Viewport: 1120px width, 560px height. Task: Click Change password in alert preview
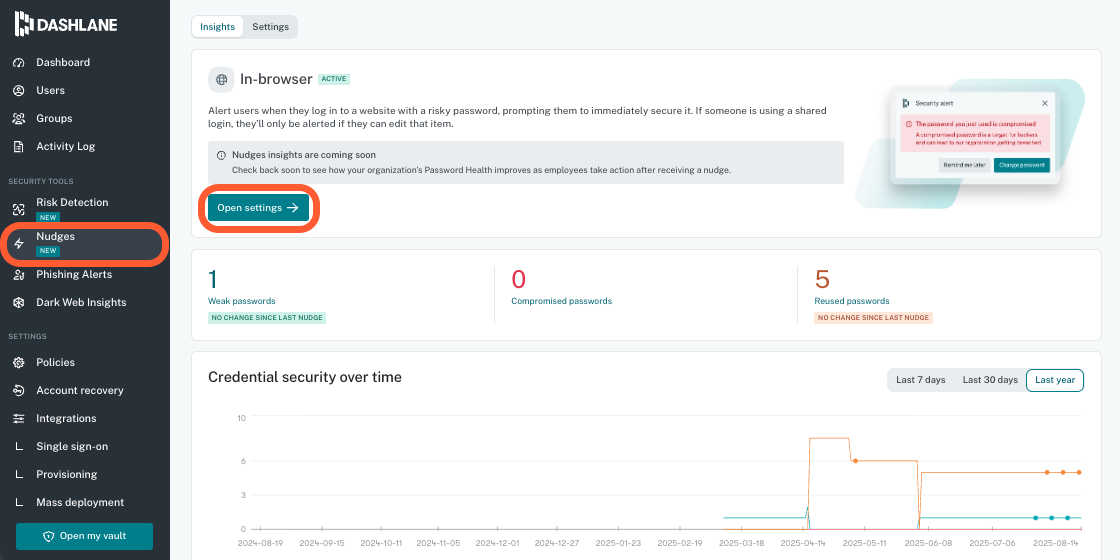tap(1022, 165)
